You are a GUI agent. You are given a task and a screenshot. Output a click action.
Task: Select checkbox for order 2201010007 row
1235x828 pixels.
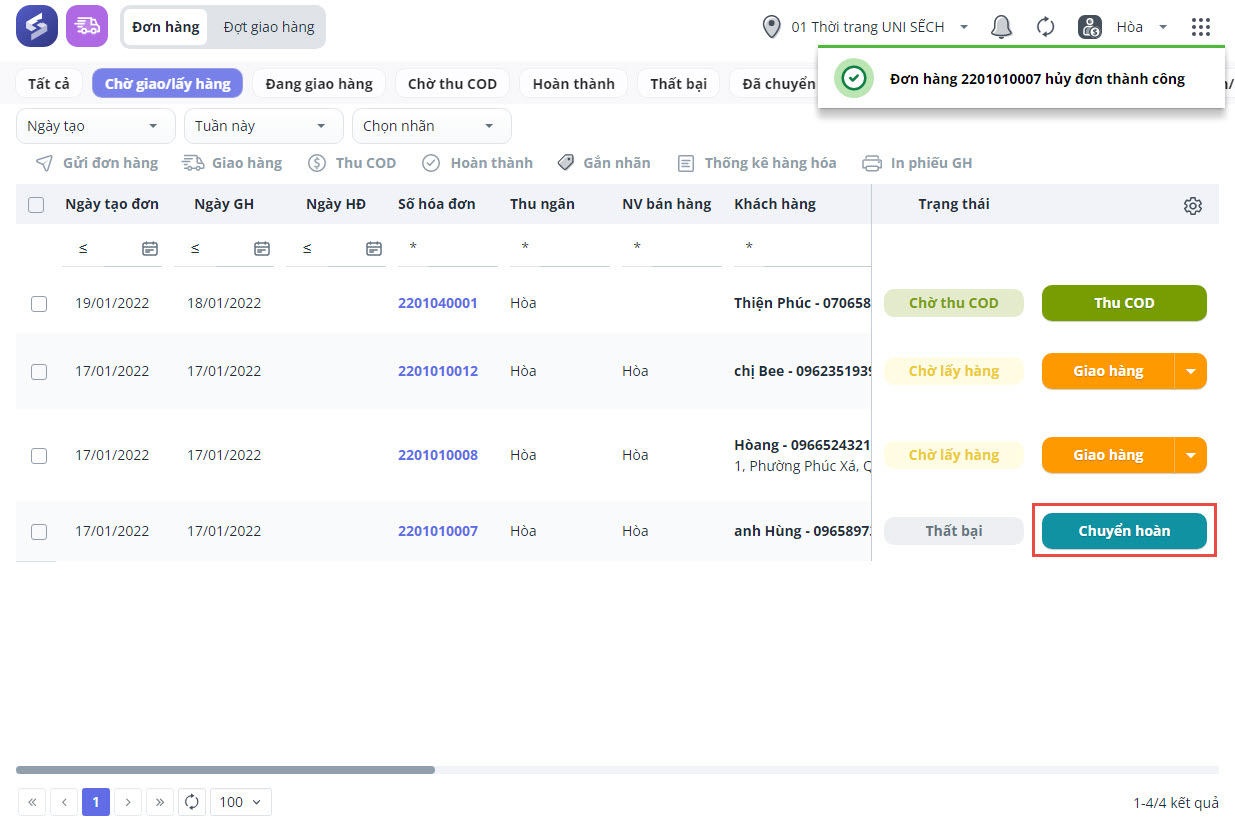click(39, 532)
